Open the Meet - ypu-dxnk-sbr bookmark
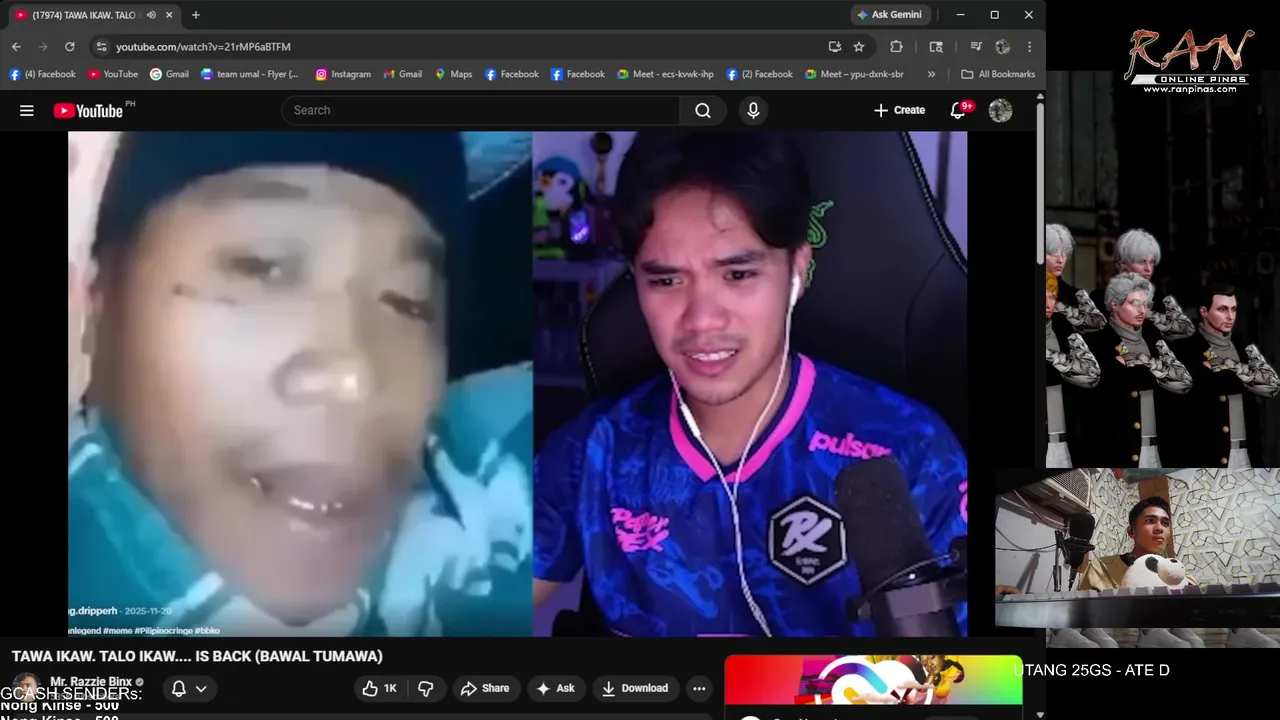The height and width of the screenshot is (720, 1280). (854, 74)
